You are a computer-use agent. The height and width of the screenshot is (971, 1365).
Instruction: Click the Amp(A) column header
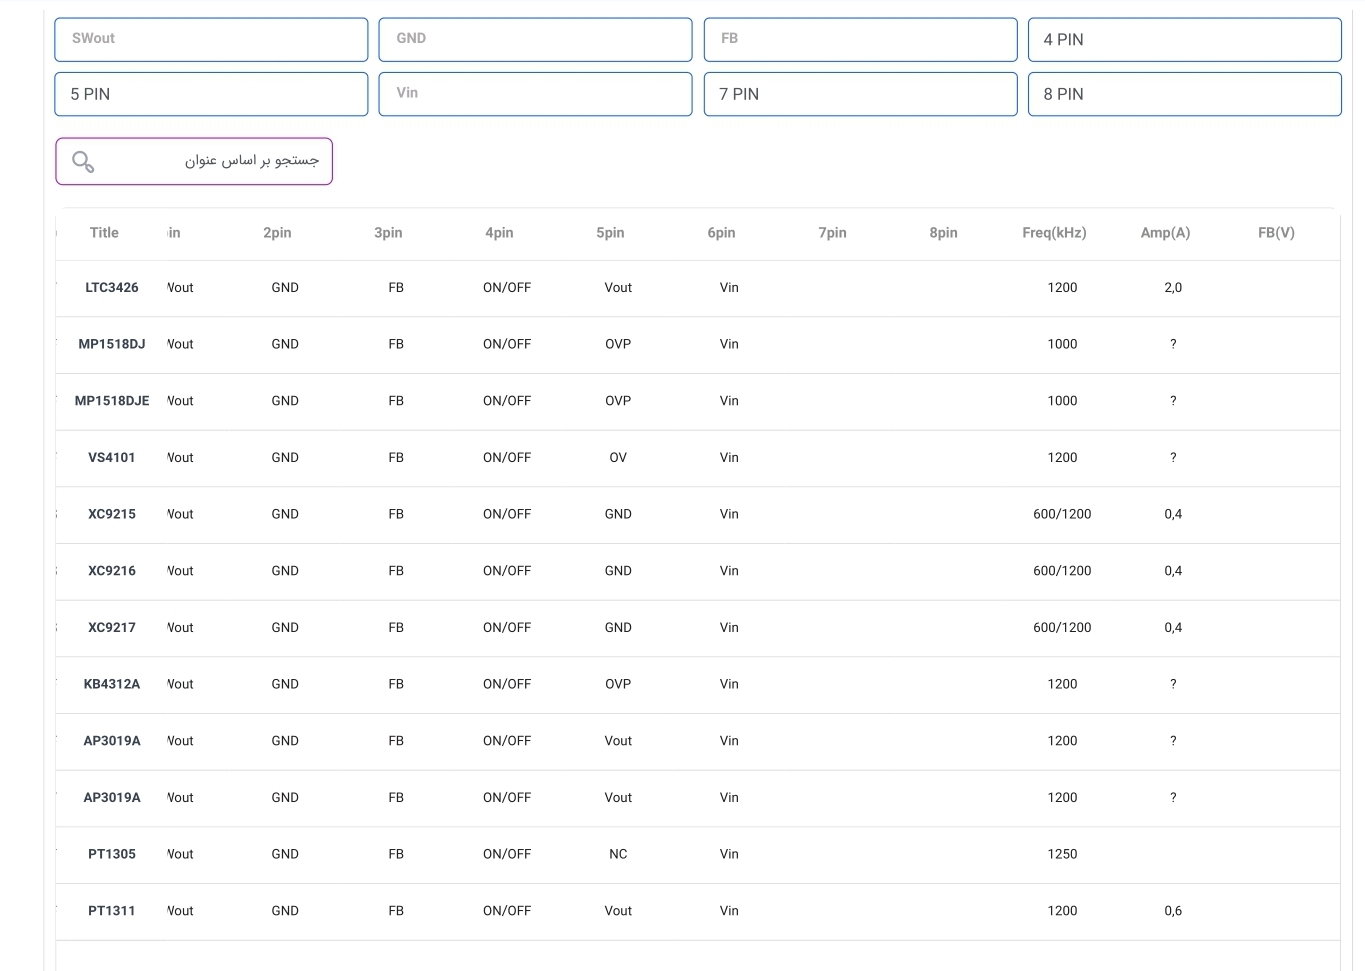pos(1165,233)
